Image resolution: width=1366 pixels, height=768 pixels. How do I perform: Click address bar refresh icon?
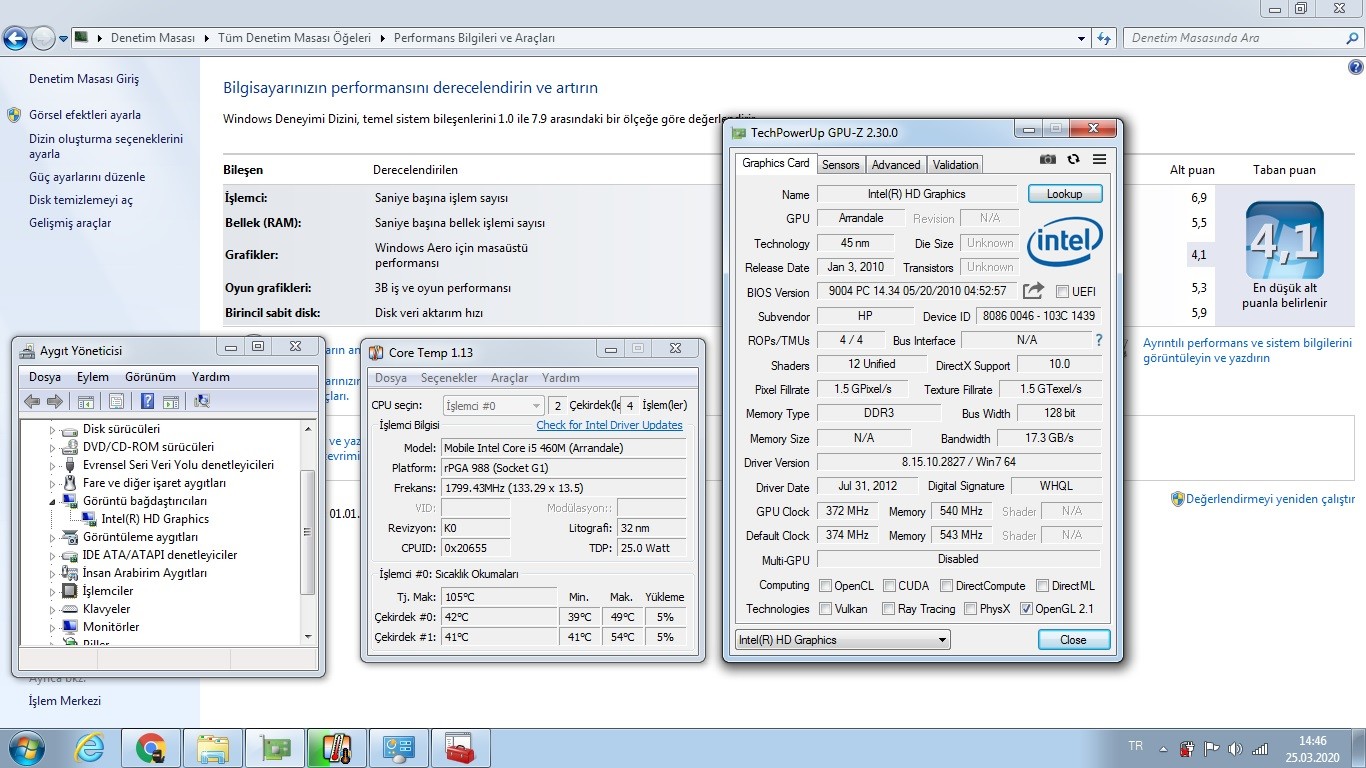[1104, 38]
